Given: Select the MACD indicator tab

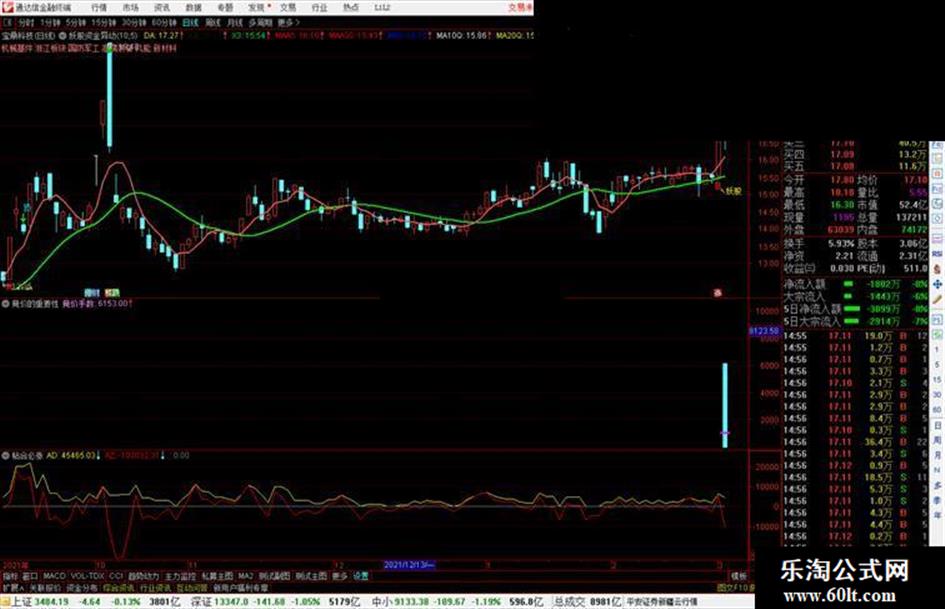Looking at the screenshot, I should [x=54, y=576].
